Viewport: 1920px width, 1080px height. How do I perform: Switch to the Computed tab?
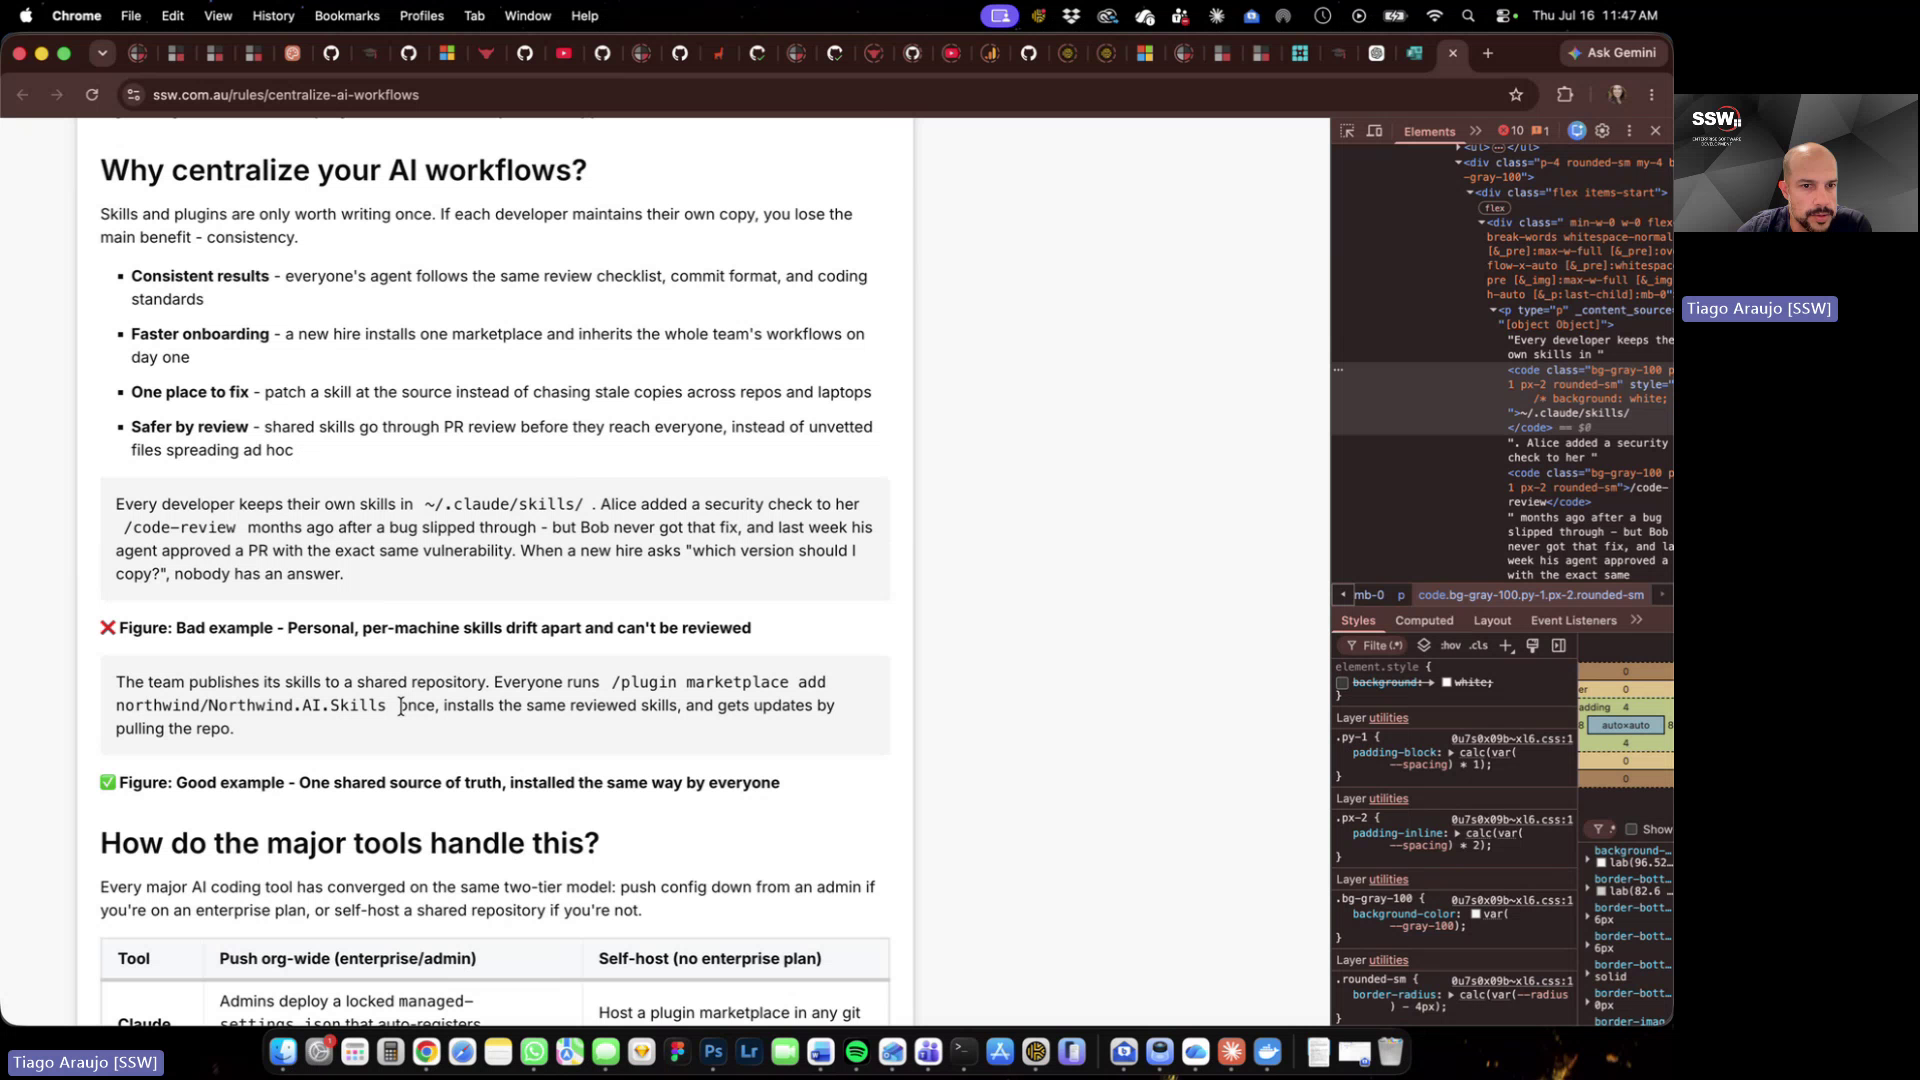[1424, 620]
